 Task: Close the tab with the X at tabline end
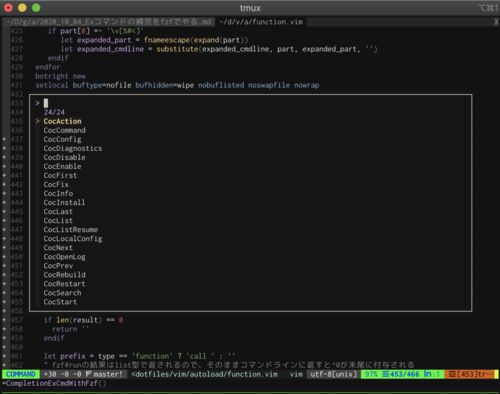(x=496, y=22)
